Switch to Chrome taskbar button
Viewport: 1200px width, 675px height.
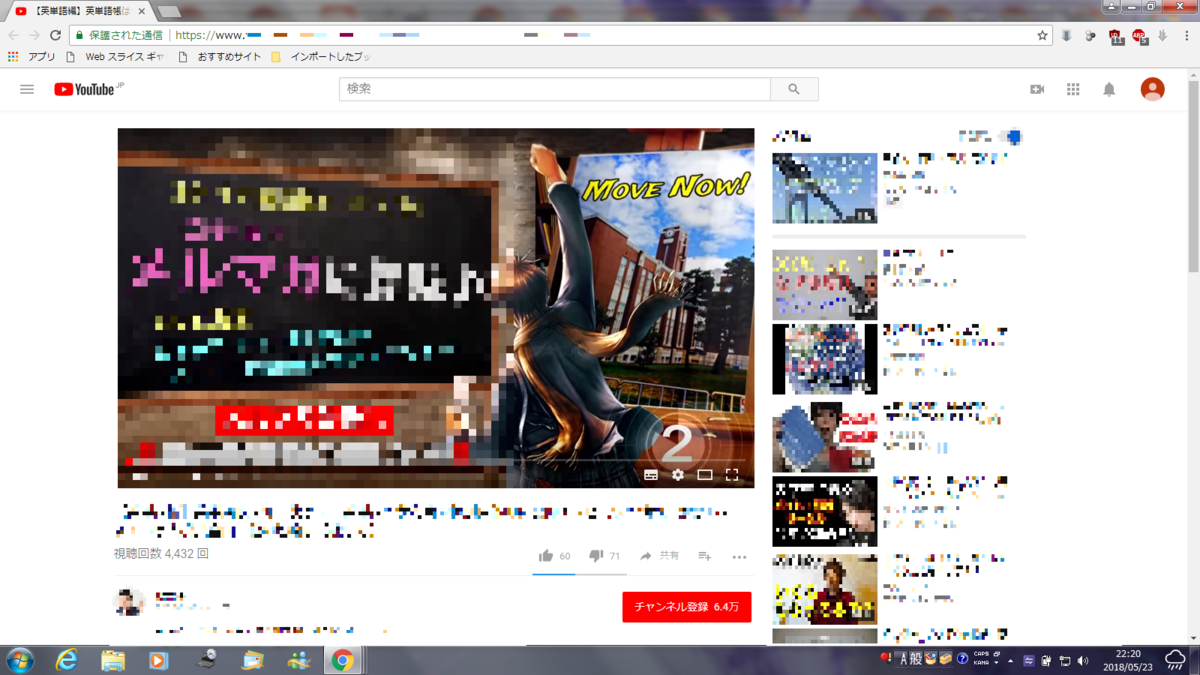[x=343, y=660]
